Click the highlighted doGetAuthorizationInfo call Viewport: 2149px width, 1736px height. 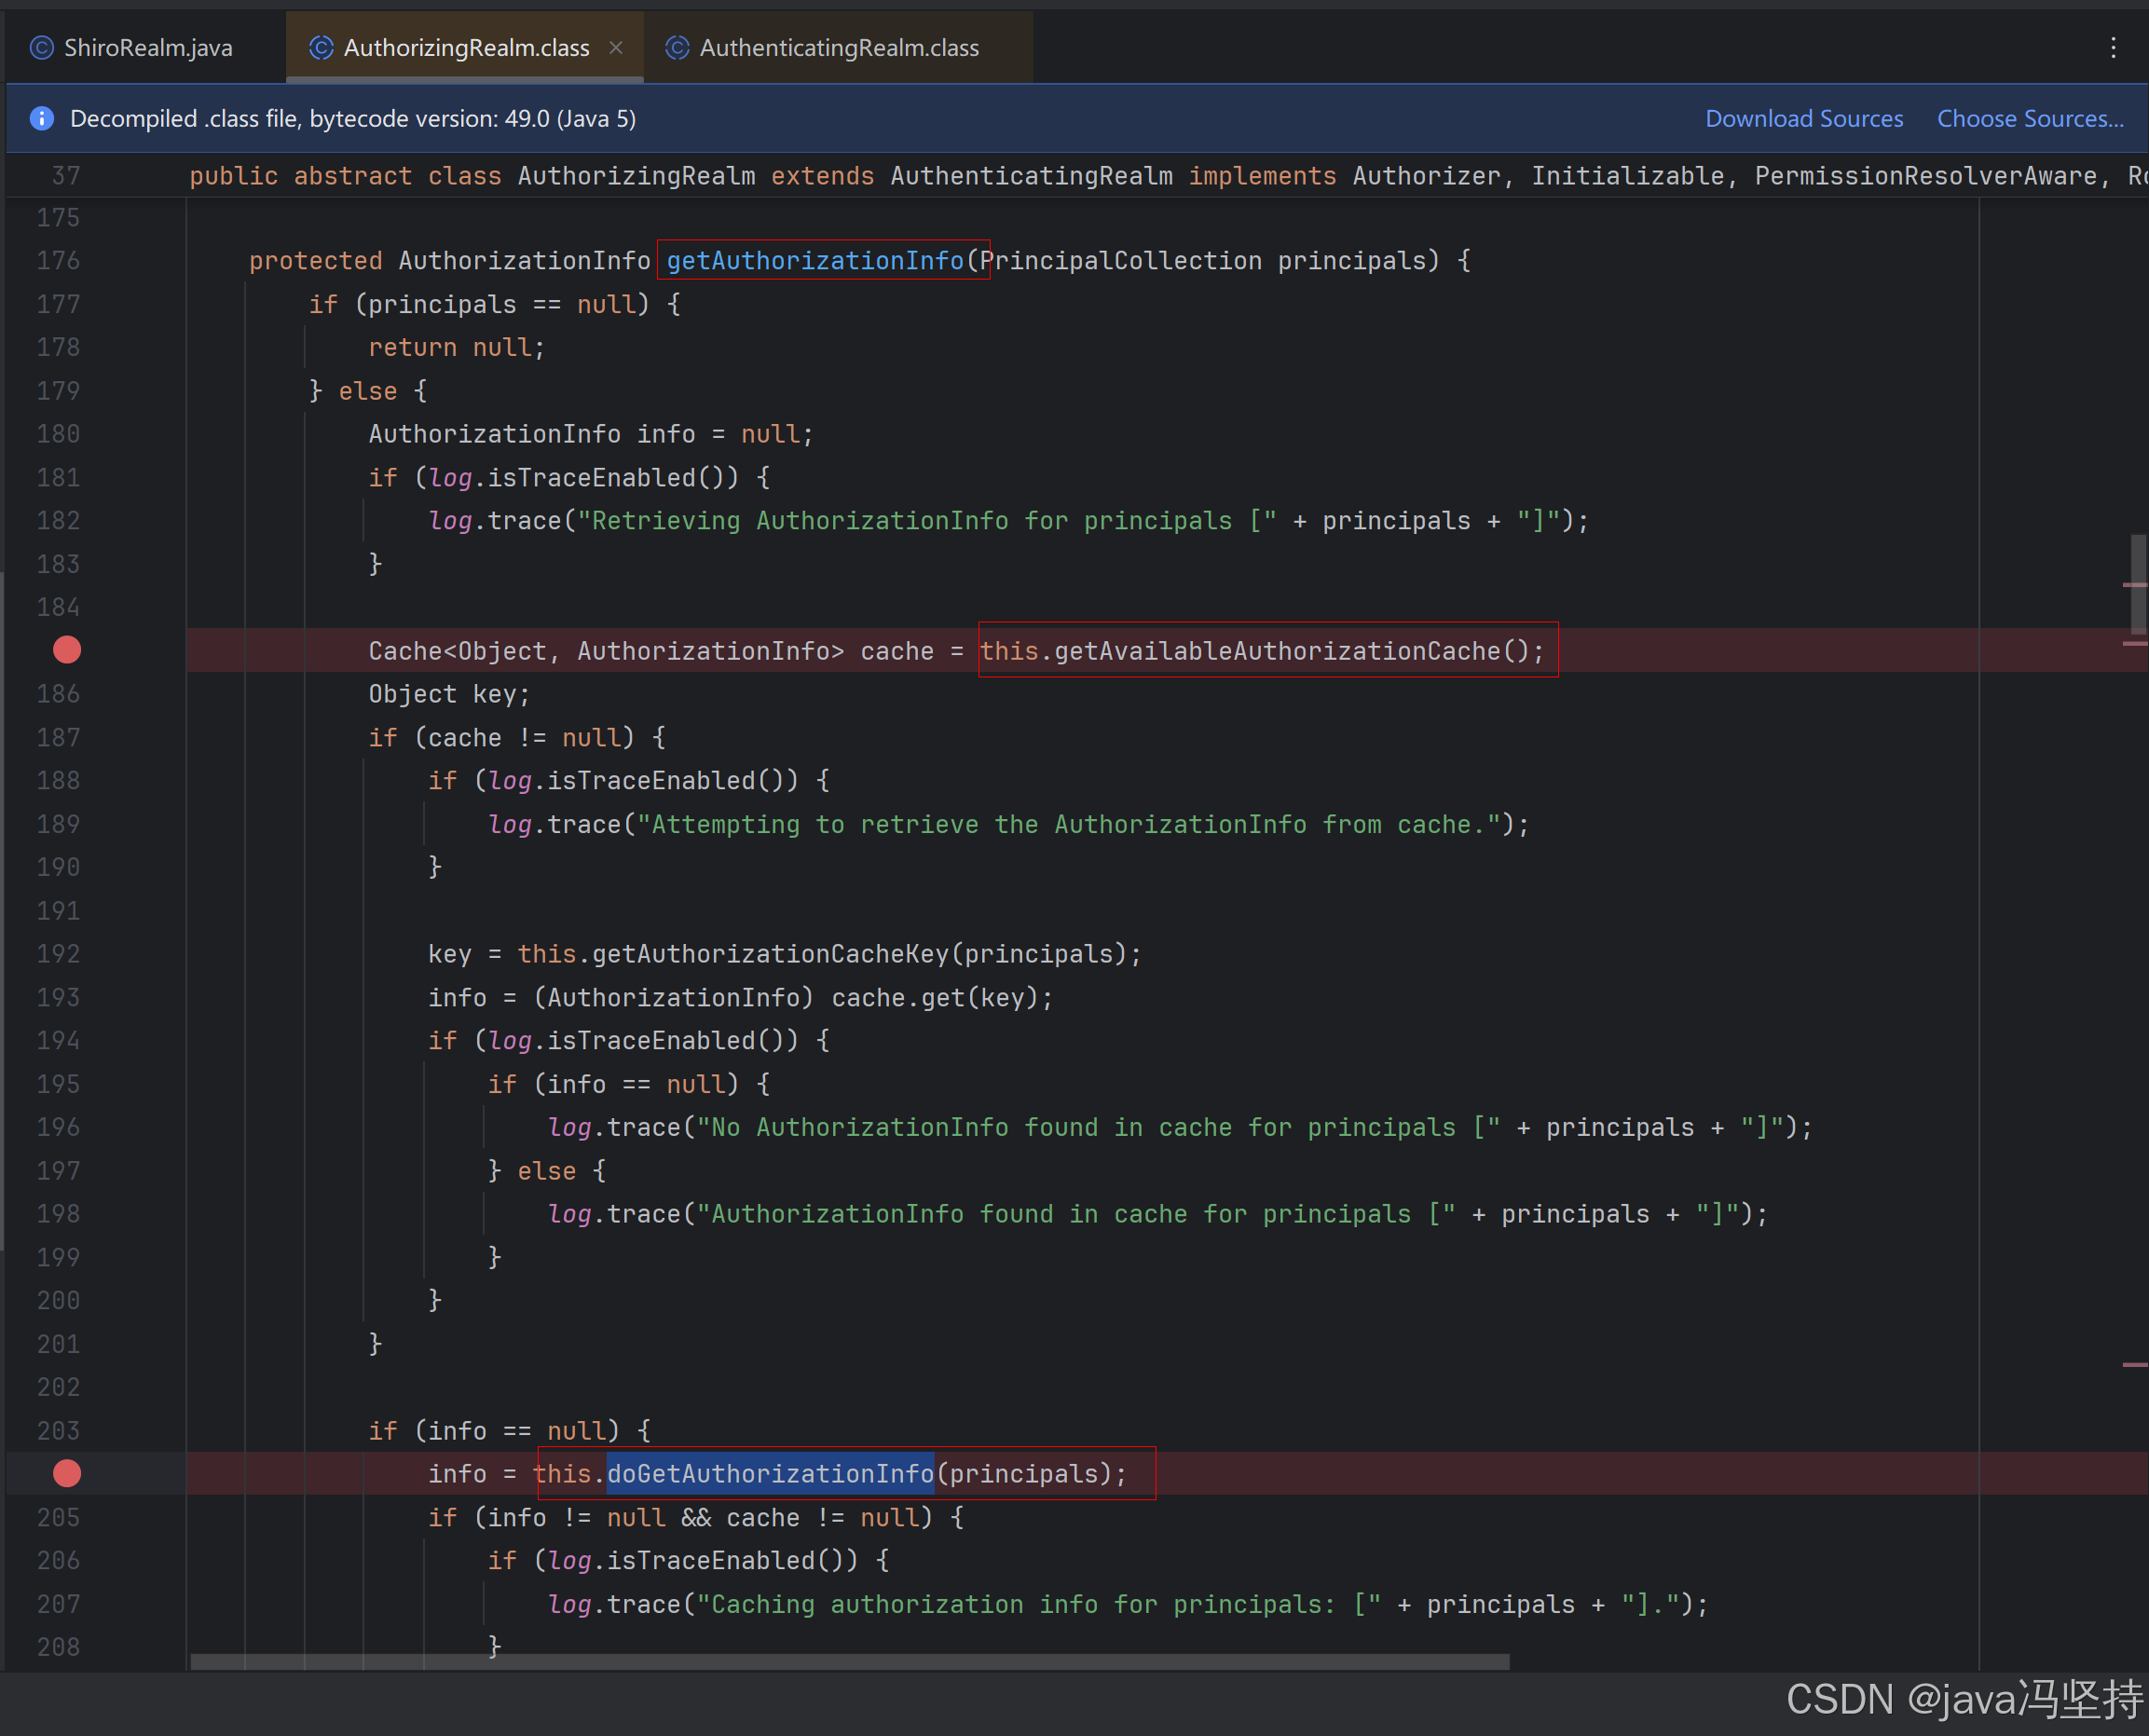click(x=770, y=1474)
